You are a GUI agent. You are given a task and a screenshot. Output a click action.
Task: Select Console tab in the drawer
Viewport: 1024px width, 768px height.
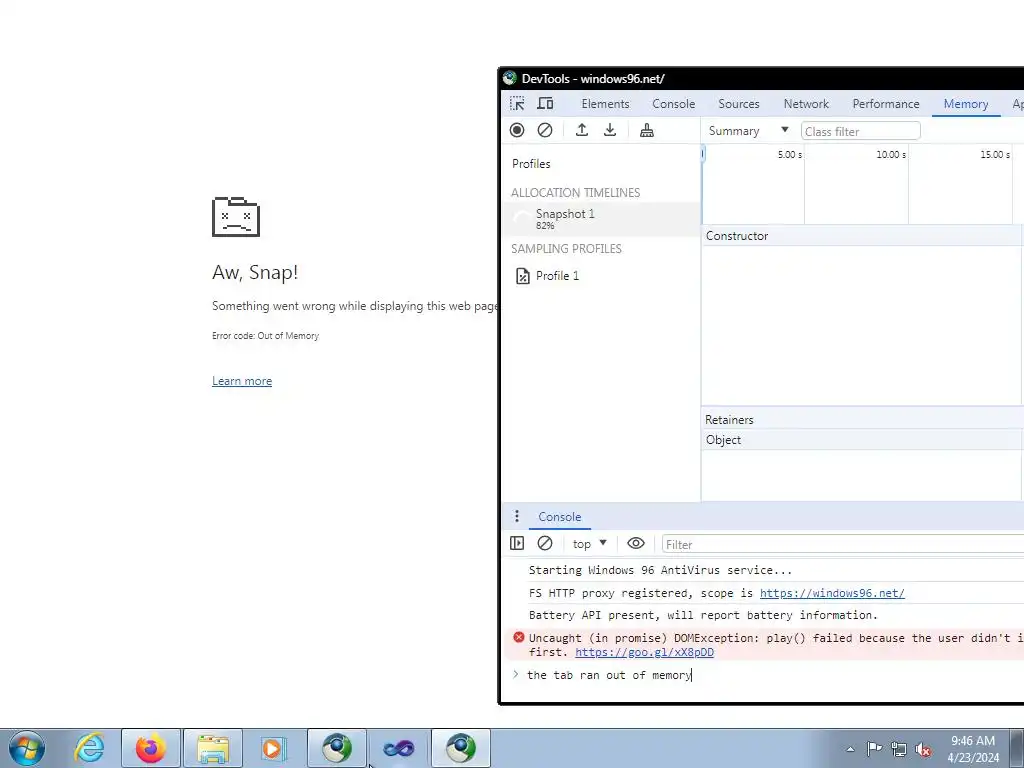click(x=560, y=517)
